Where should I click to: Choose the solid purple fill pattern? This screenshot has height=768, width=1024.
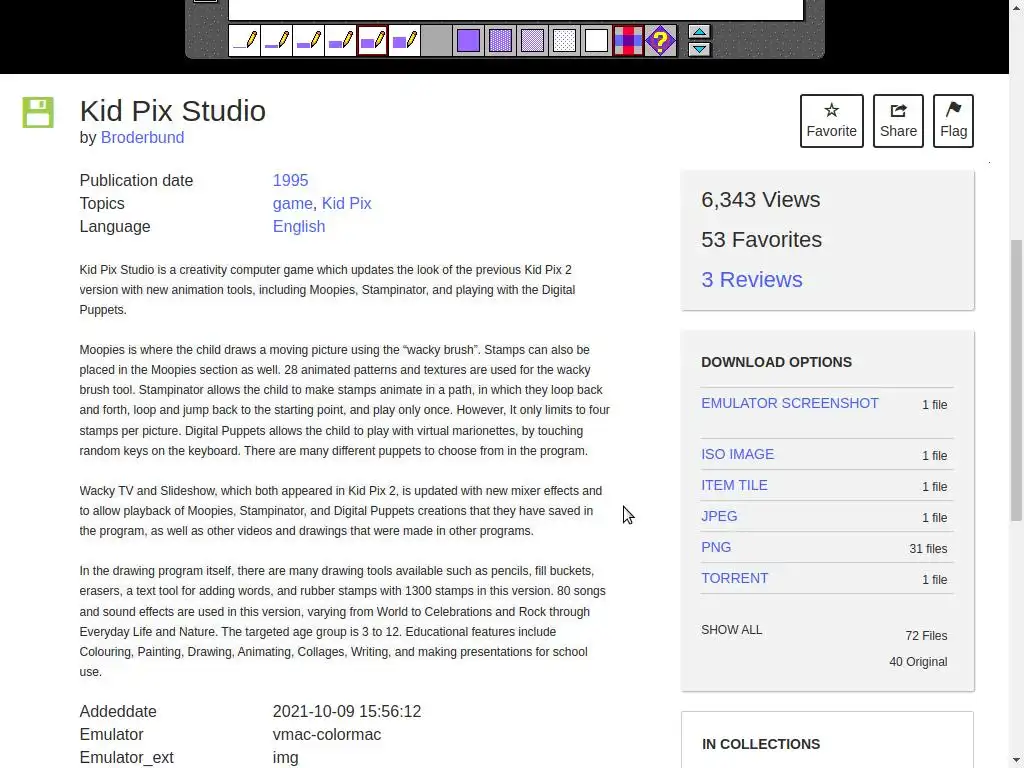pyautogui.click(x=468, y=40)
